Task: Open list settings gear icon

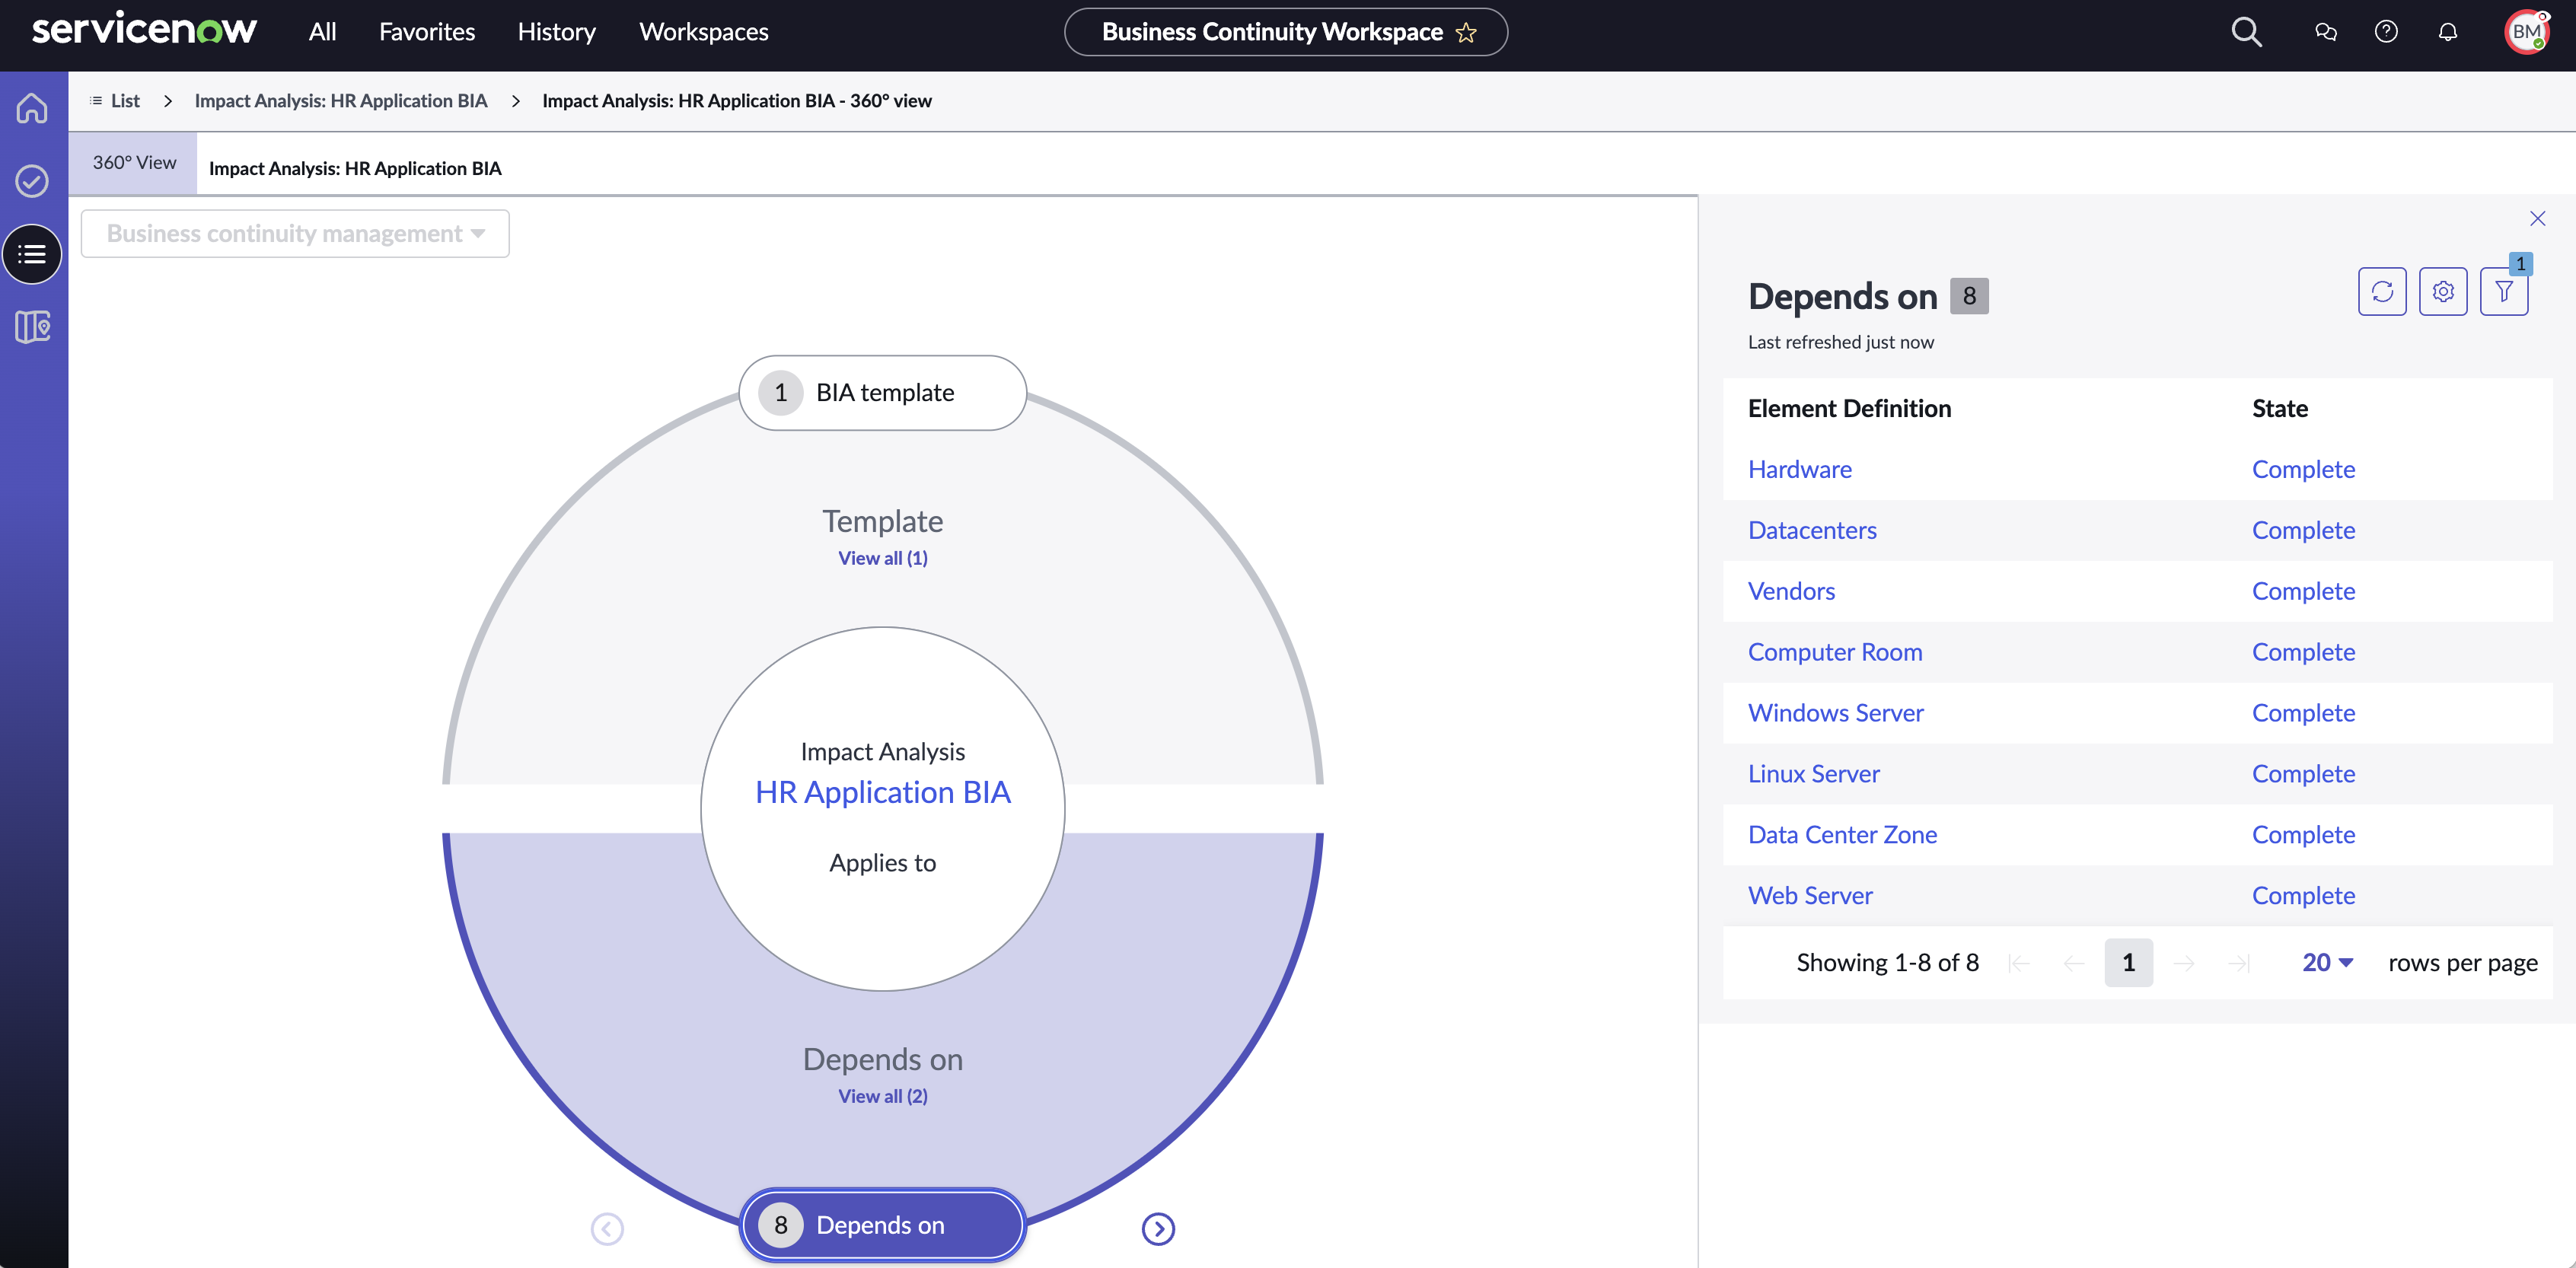Action: pos(2443,291)
